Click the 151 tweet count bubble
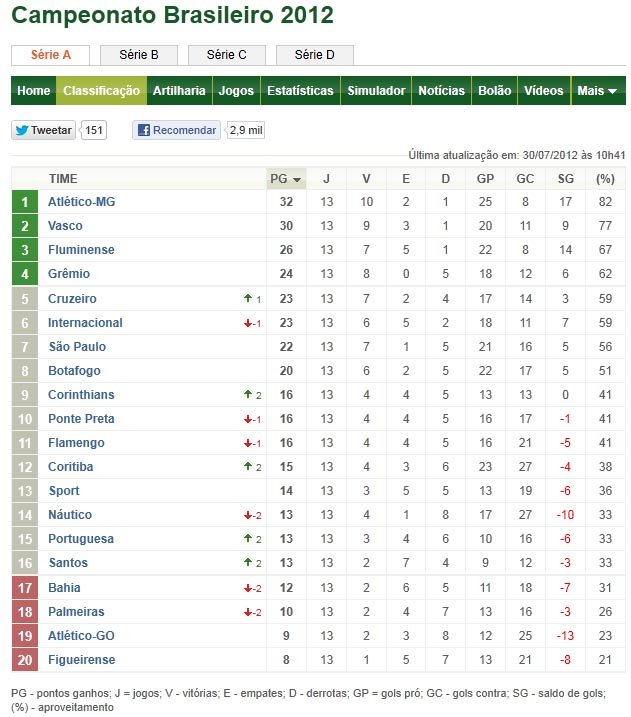Image resolution: width=631 pixels, height=717 pixels. click(x=94, y=130)
